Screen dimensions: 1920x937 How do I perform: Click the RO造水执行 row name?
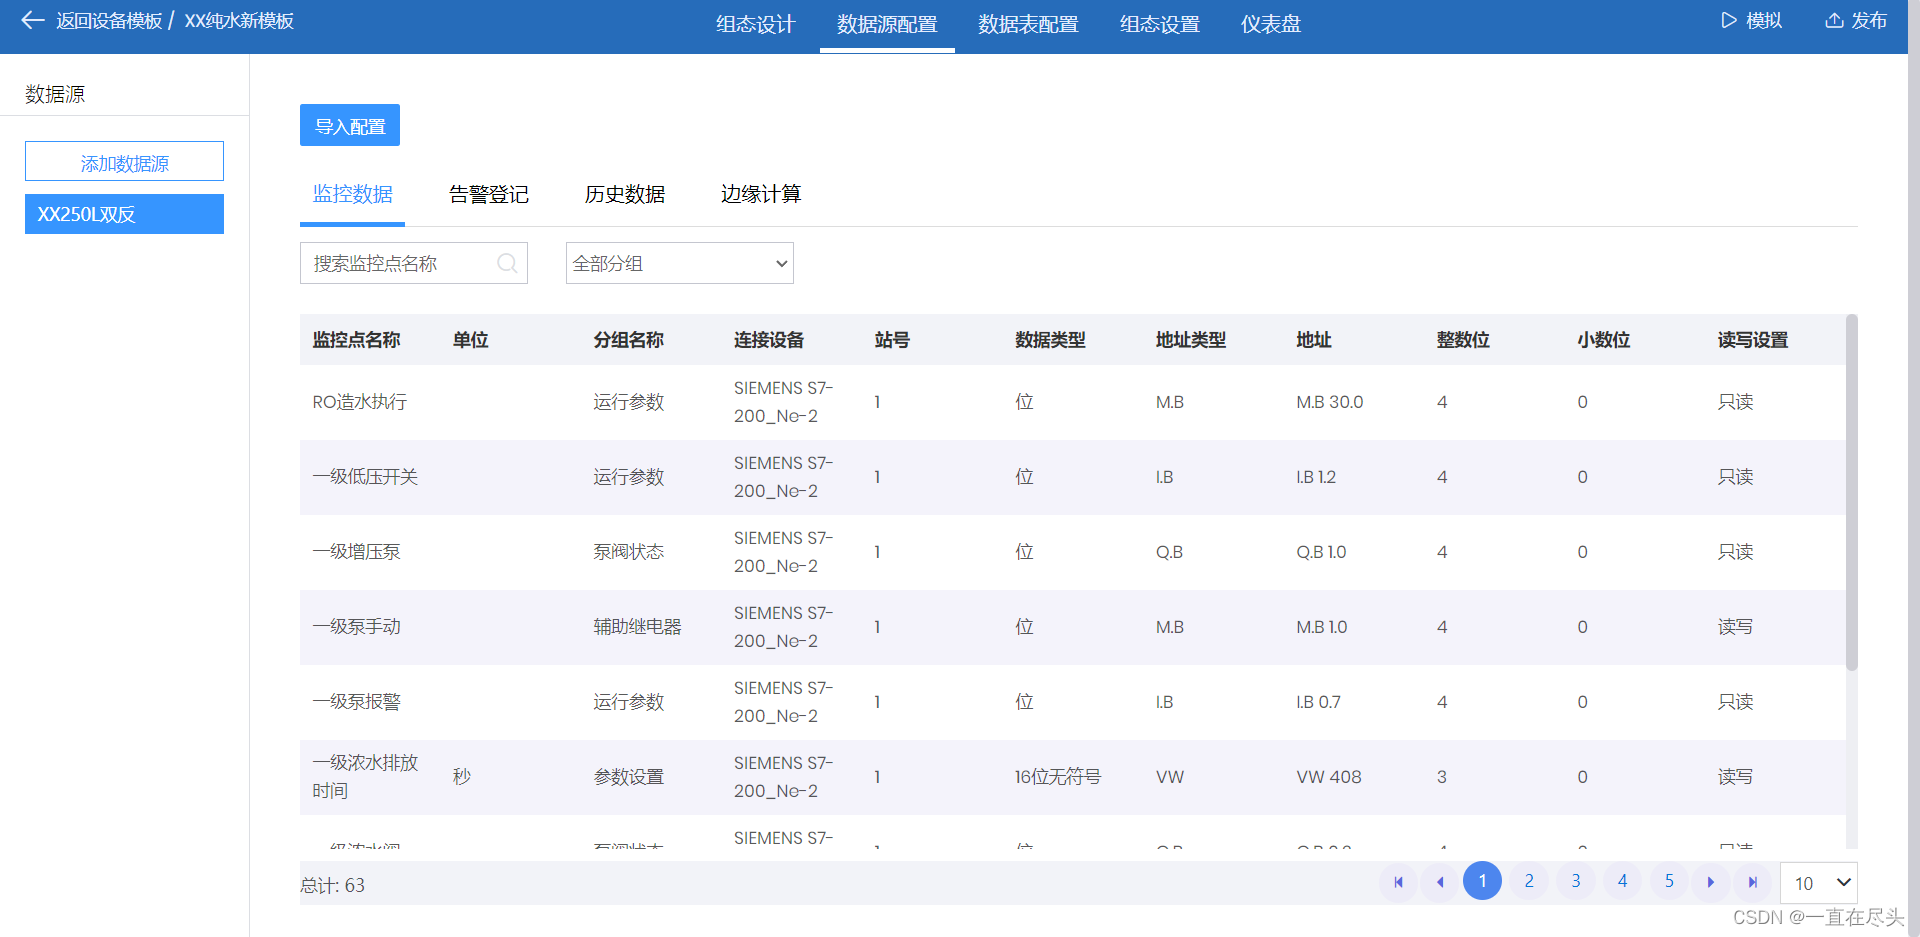[359, 402]
